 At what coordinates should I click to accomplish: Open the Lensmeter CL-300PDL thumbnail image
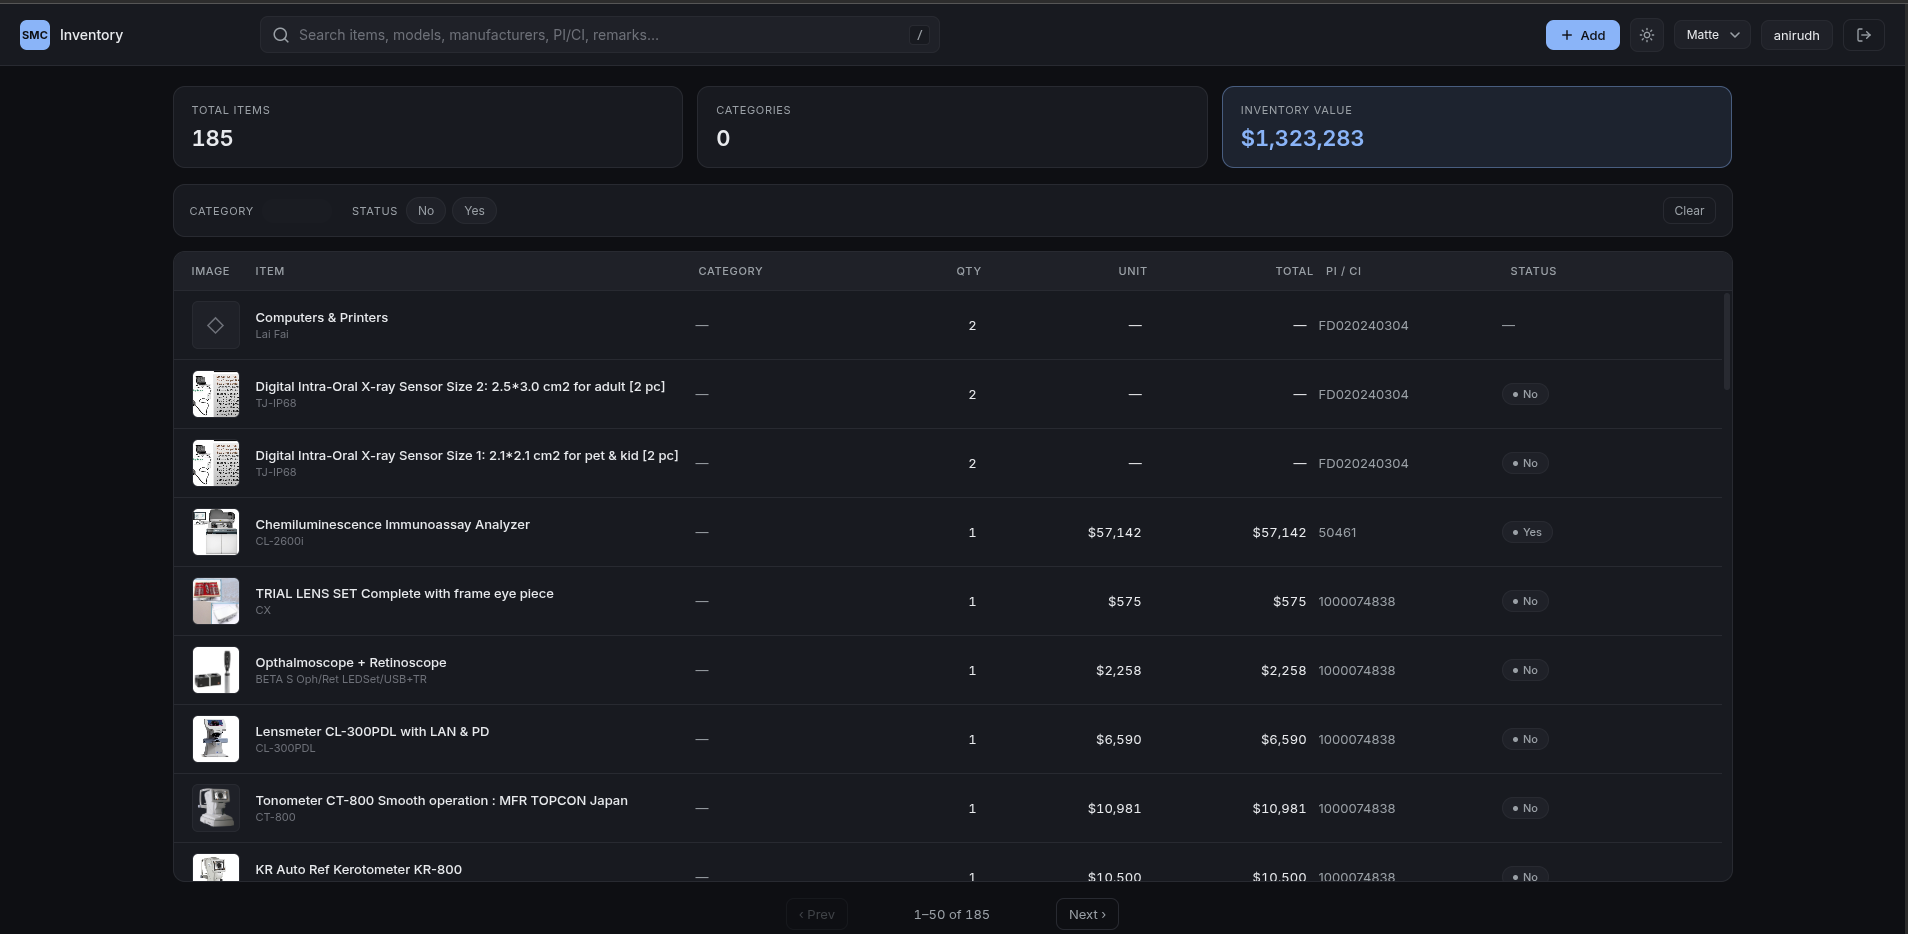215,739
